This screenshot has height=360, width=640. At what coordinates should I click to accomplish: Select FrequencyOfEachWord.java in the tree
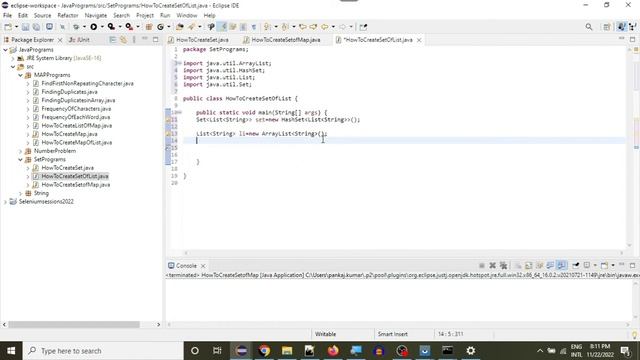(76, 117)
